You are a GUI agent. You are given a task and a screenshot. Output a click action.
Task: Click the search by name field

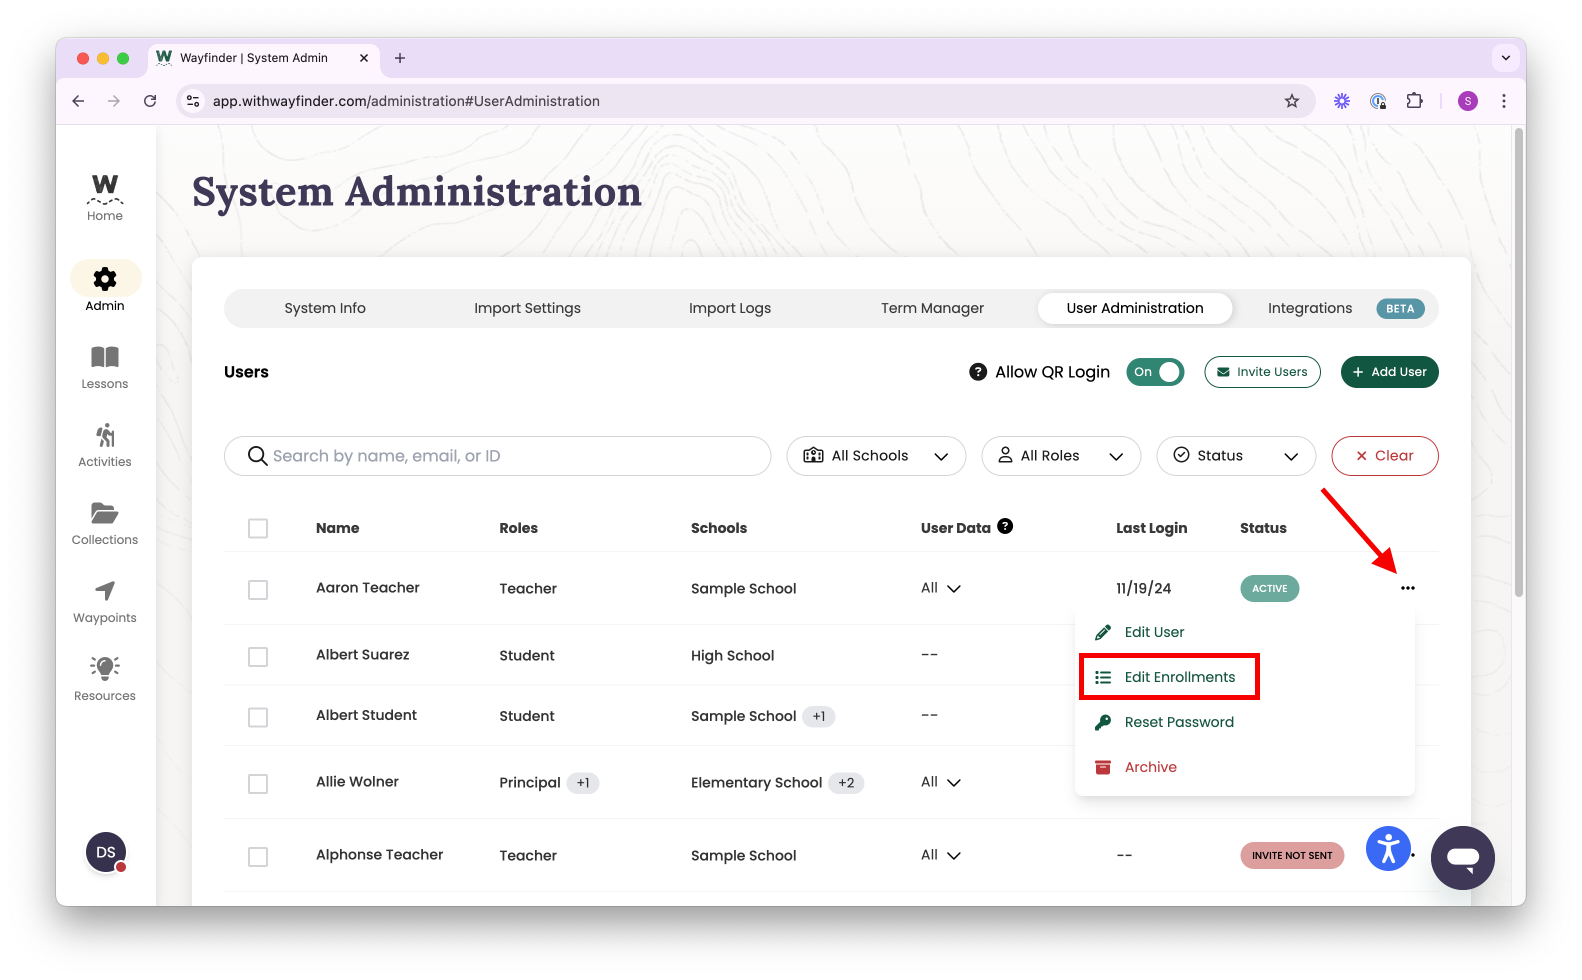(x=497, y=456)
